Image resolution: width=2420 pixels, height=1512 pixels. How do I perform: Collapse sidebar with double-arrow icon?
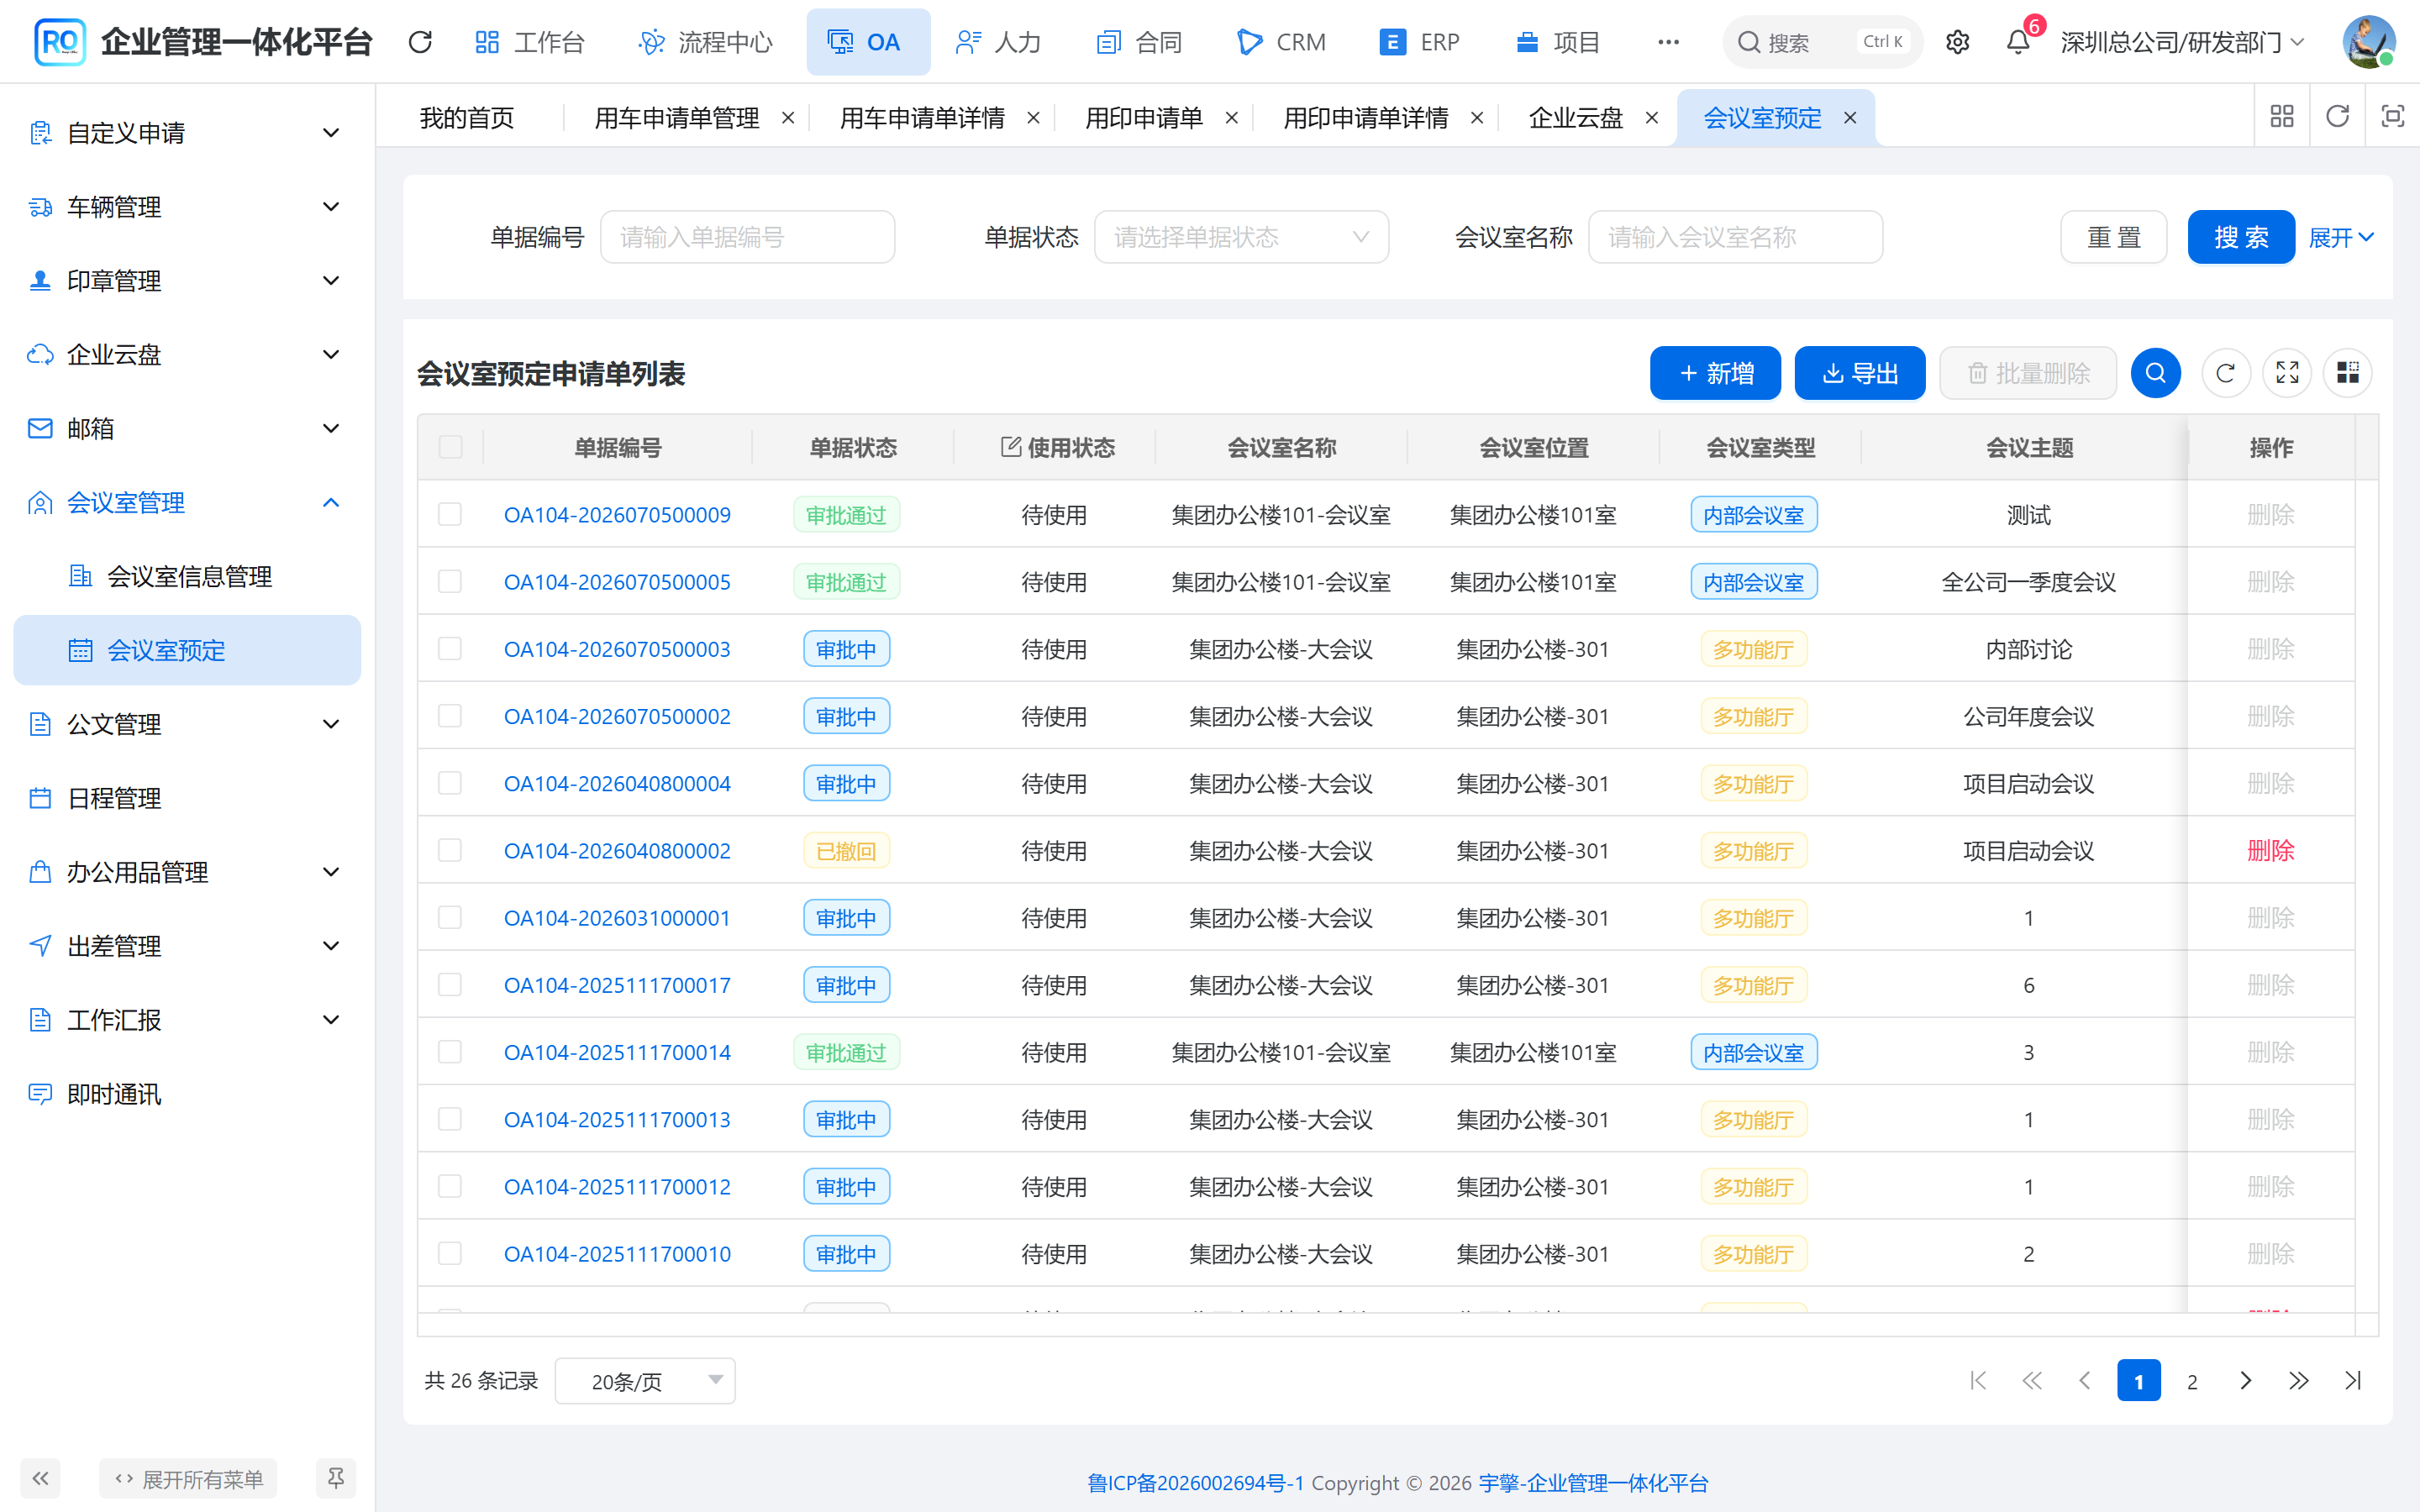[x=40, y=1478]
